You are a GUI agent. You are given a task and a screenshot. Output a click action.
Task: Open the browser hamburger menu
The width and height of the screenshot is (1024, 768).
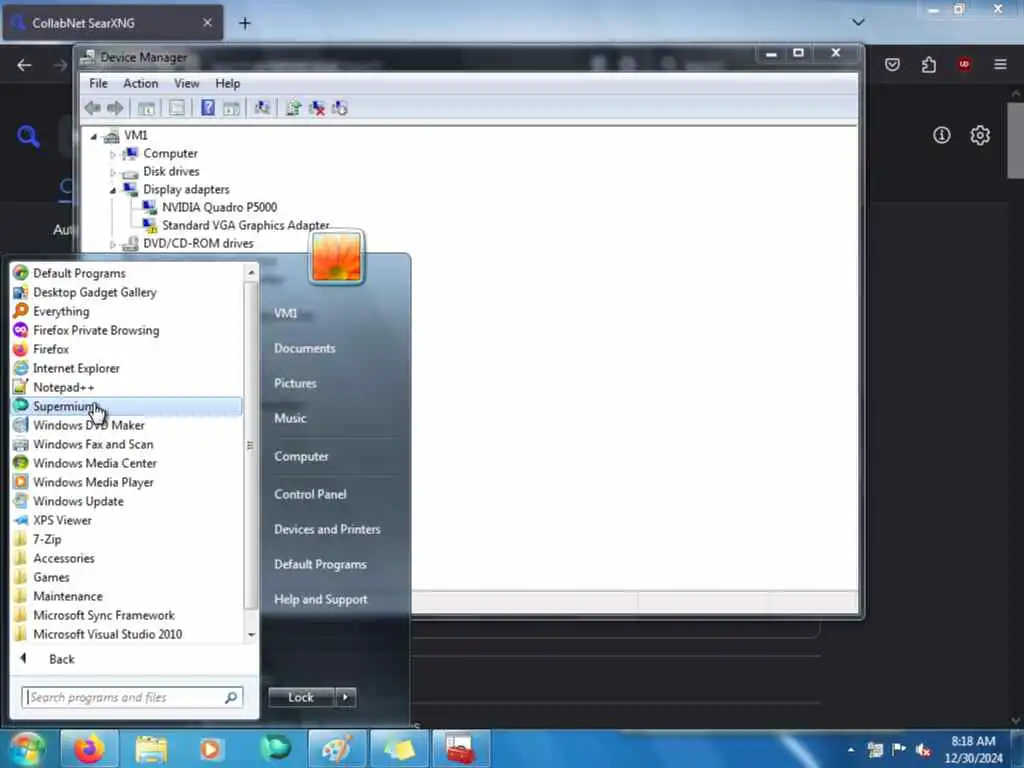(1000, 64)
